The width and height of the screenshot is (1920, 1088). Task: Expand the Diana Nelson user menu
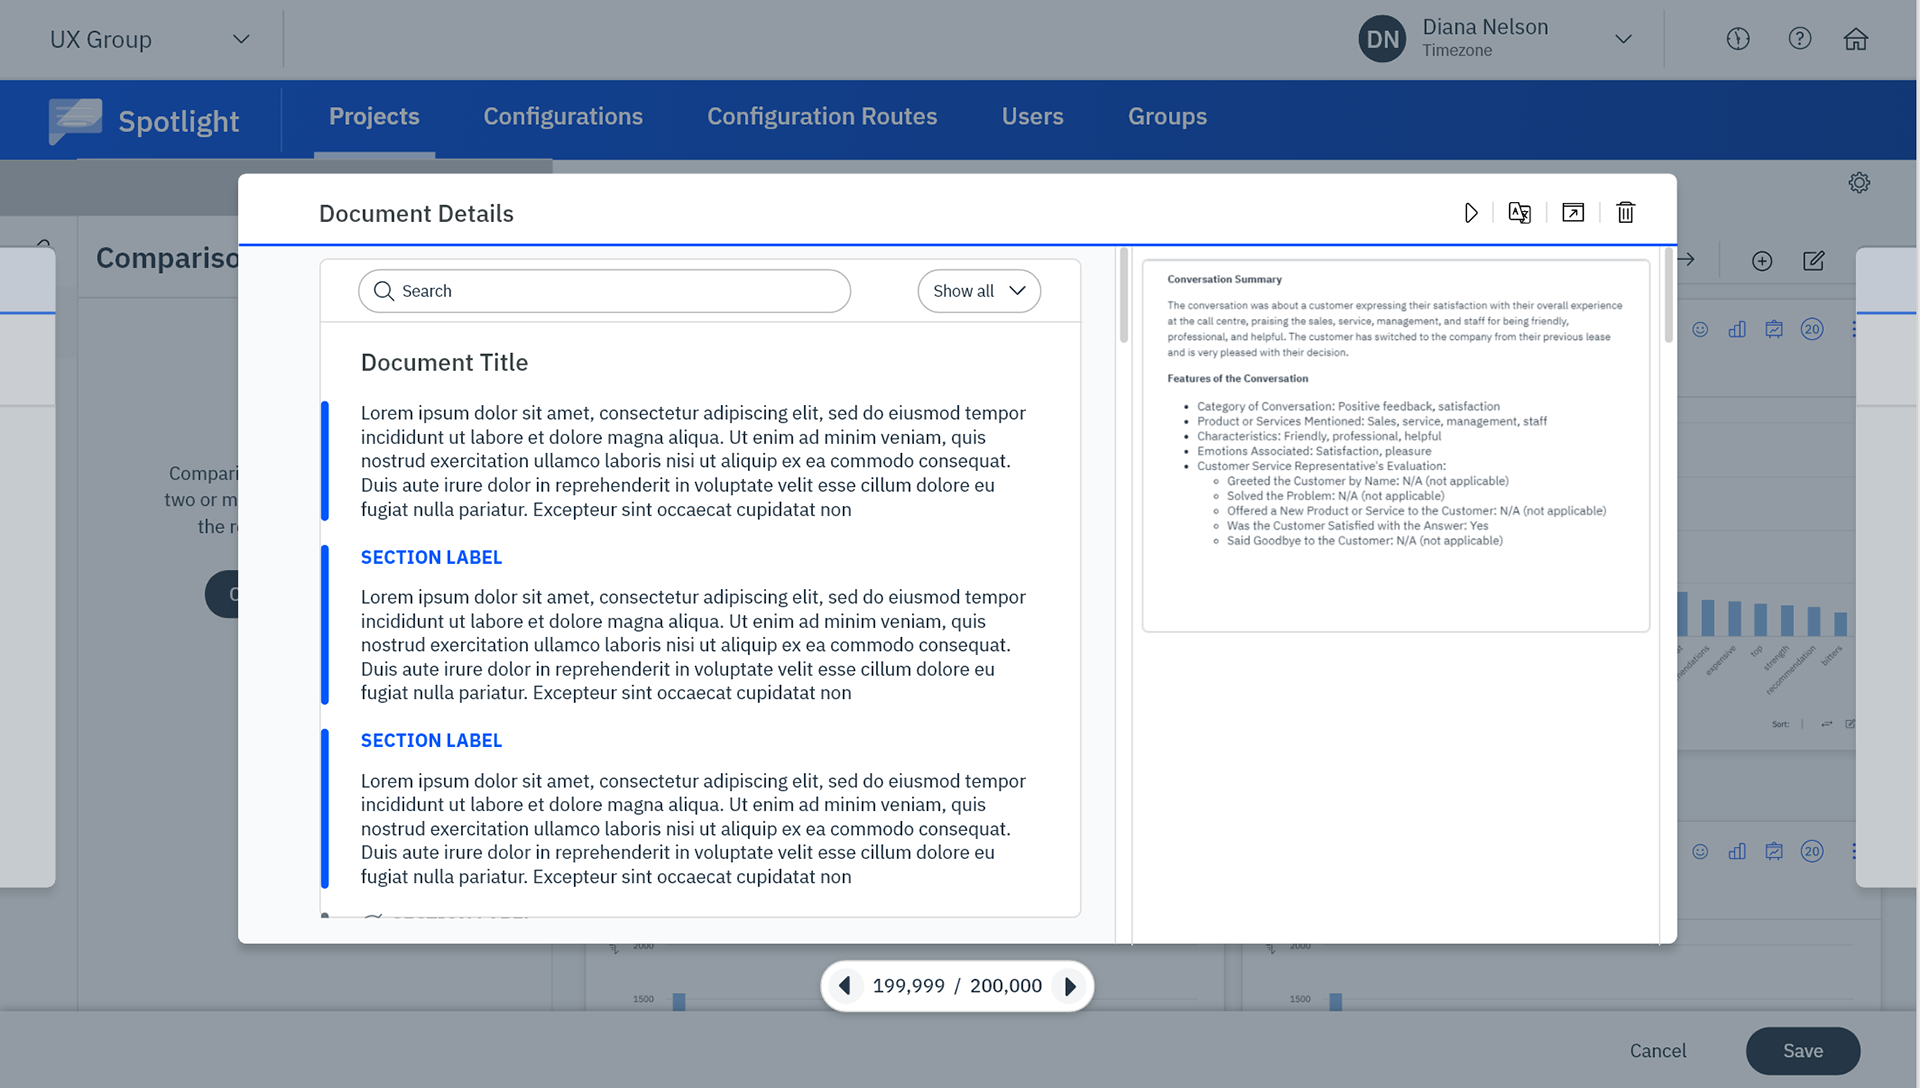[1623, 39]
